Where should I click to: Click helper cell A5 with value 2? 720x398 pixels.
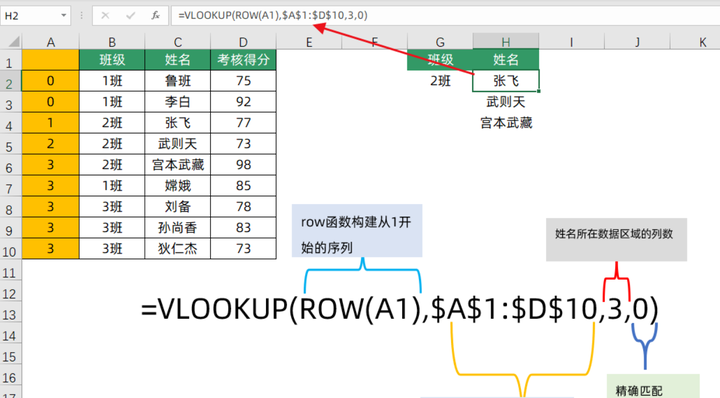(x=51, y=144)
